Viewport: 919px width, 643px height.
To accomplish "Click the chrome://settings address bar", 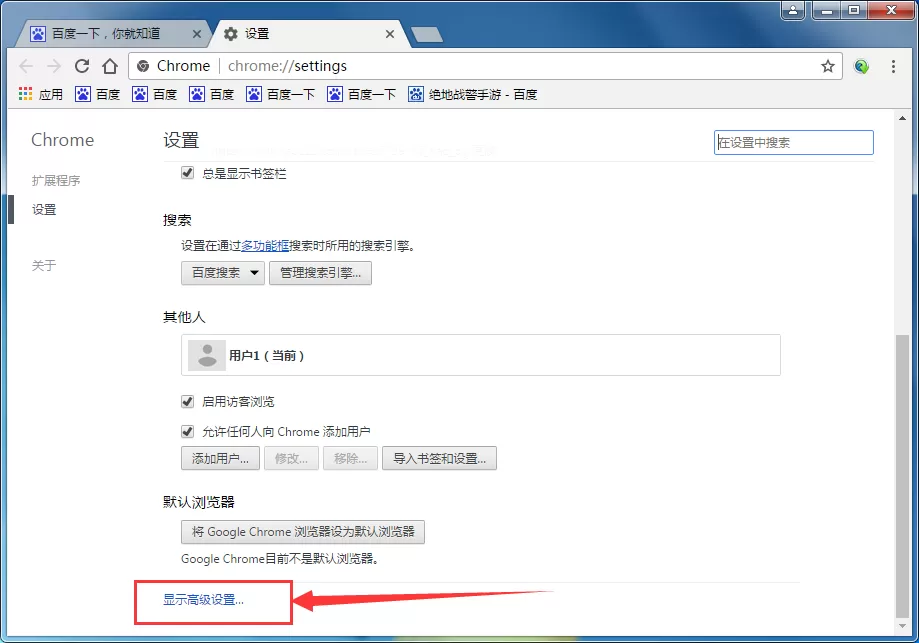I will click(x=485, y=66).
